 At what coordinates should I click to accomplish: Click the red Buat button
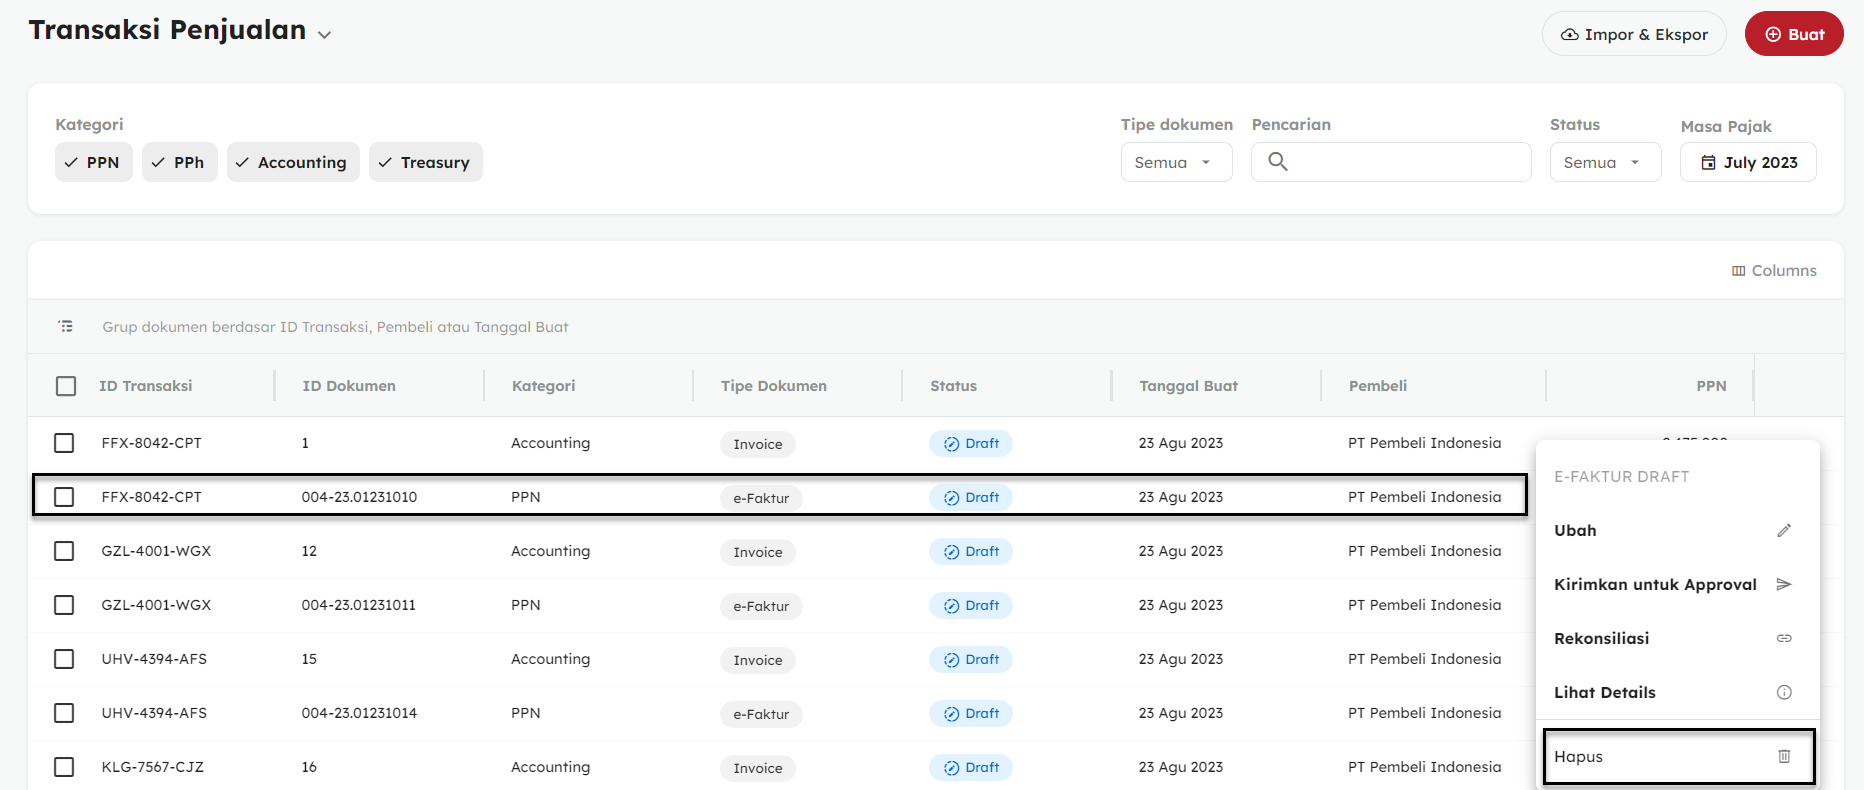[x=1793, y=34]
